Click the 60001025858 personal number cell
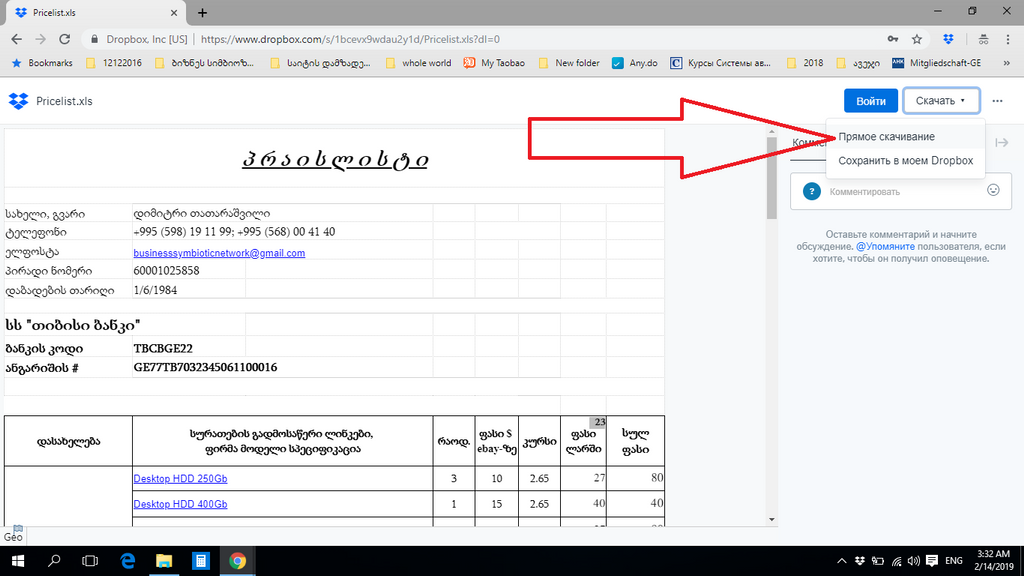This screenshot has height=576, width=1024. (166, 270)
